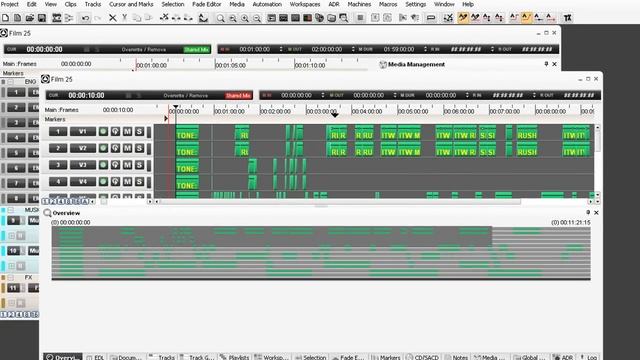Click the Save floppy disk icon
This screenshot has width=640, height=360.
[42, 18]
